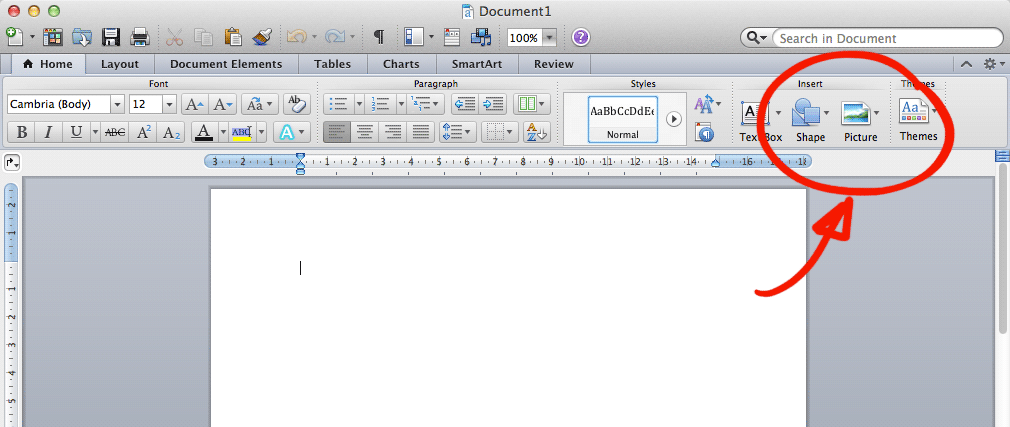Clear formatting eraser button
The height and width of the screenshot is (427, 1010).
pos(296,104)
